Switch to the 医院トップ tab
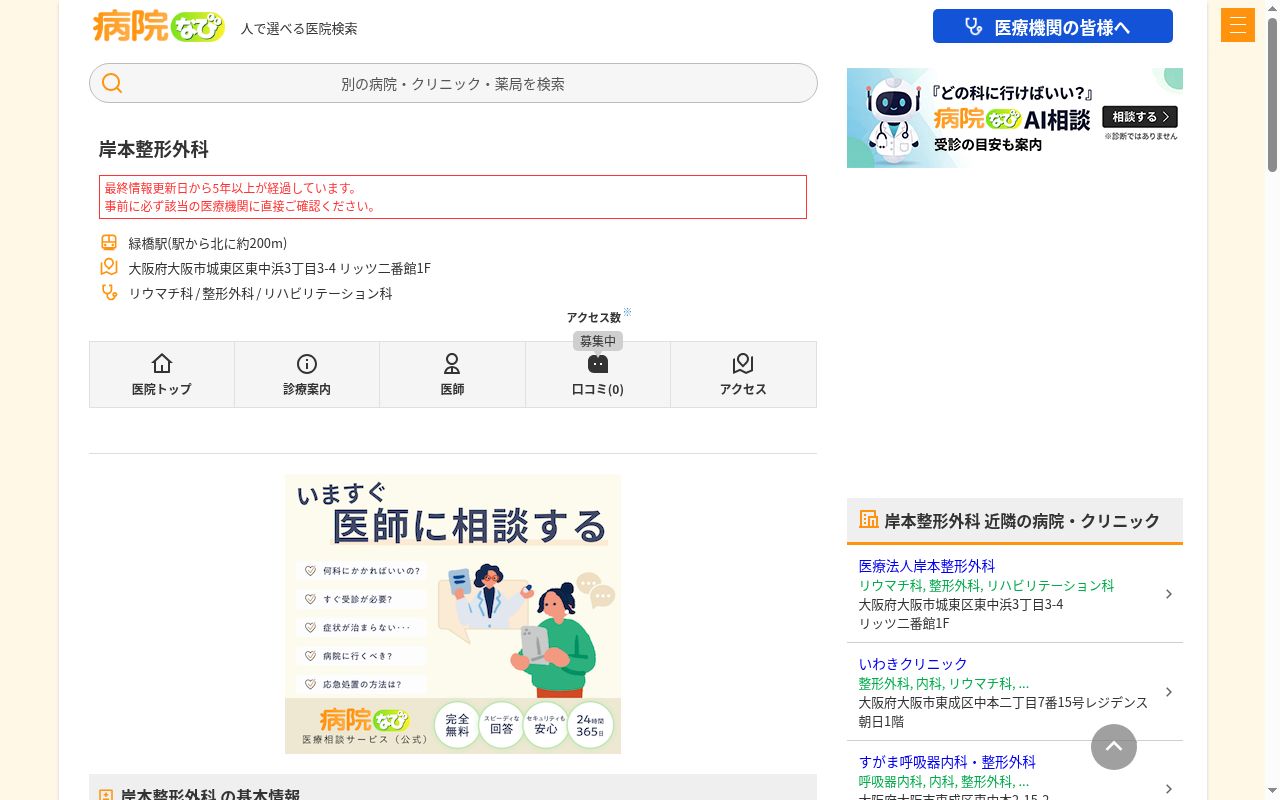Image resolution: width=1280 pixels, height=800 pixels. point(162,374)
